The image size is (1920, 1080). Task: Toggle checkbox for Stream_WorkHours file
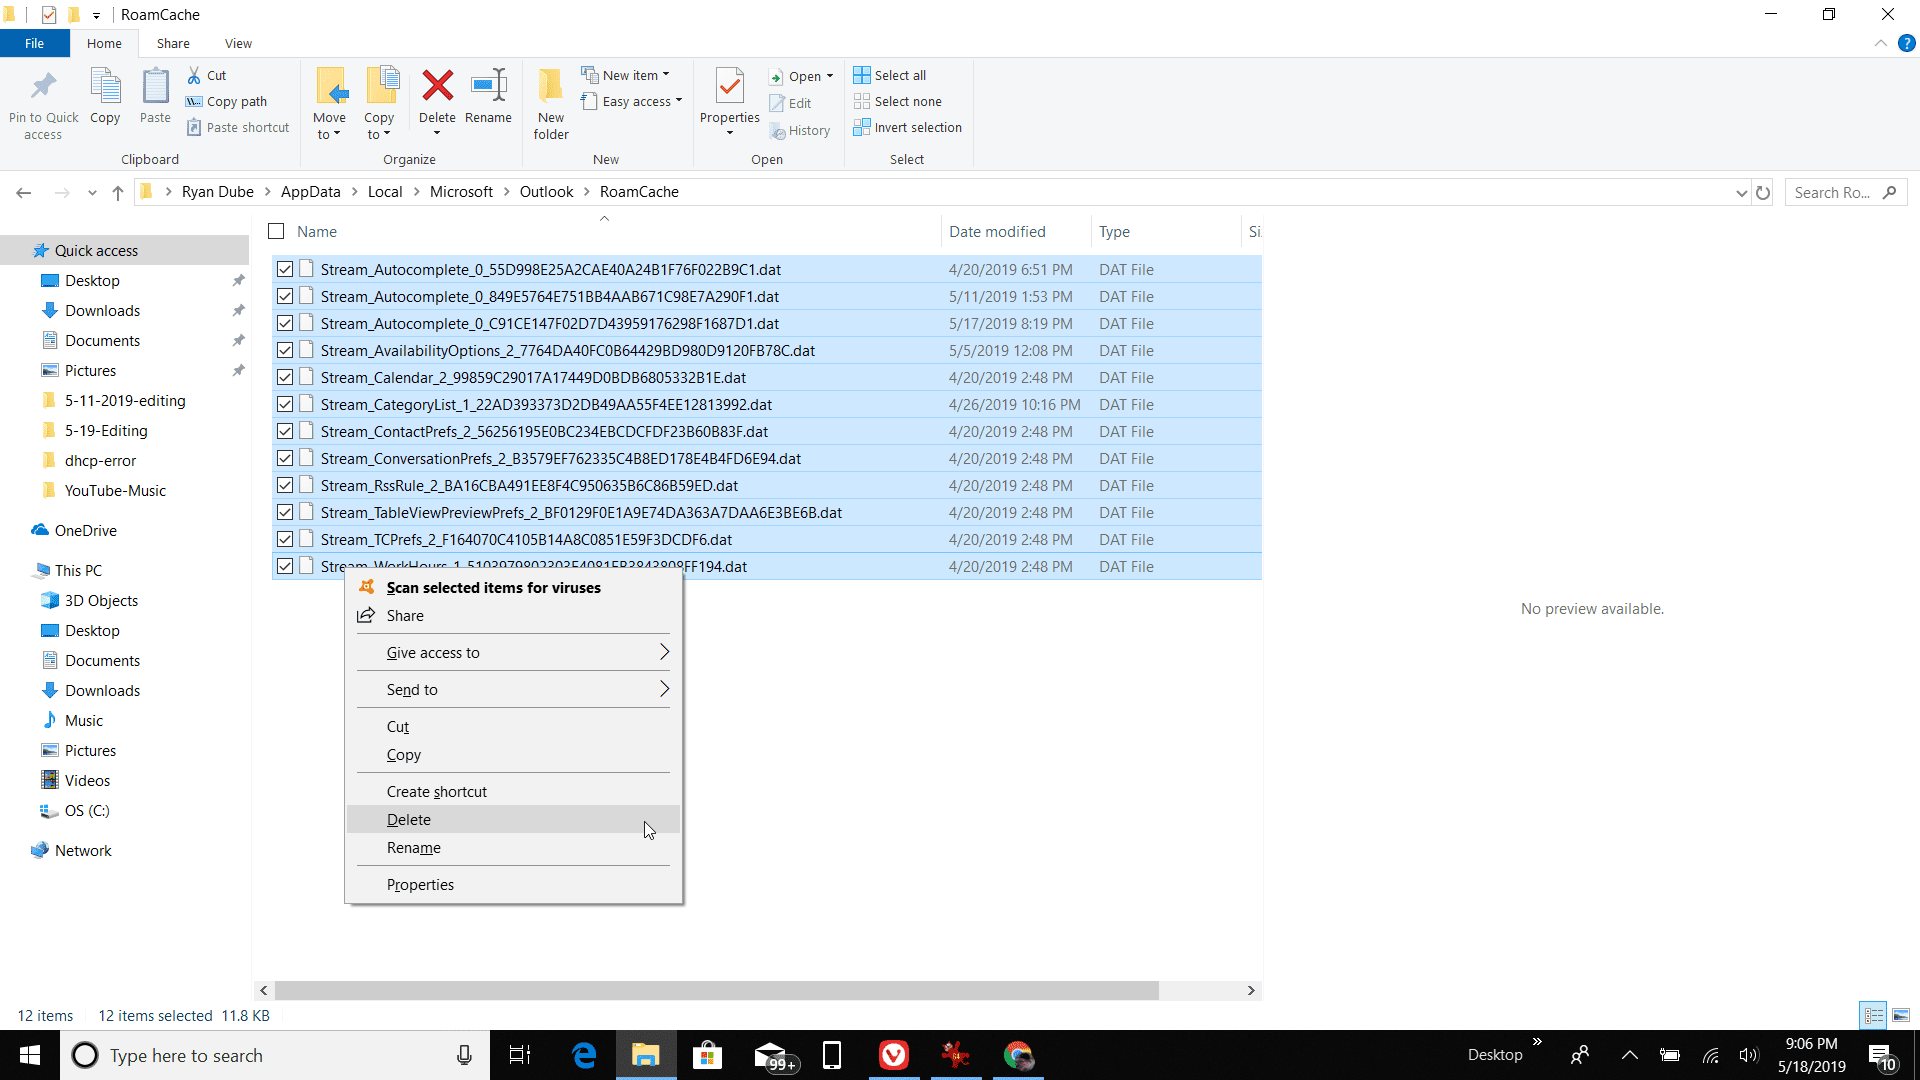[x=285, y=566]
